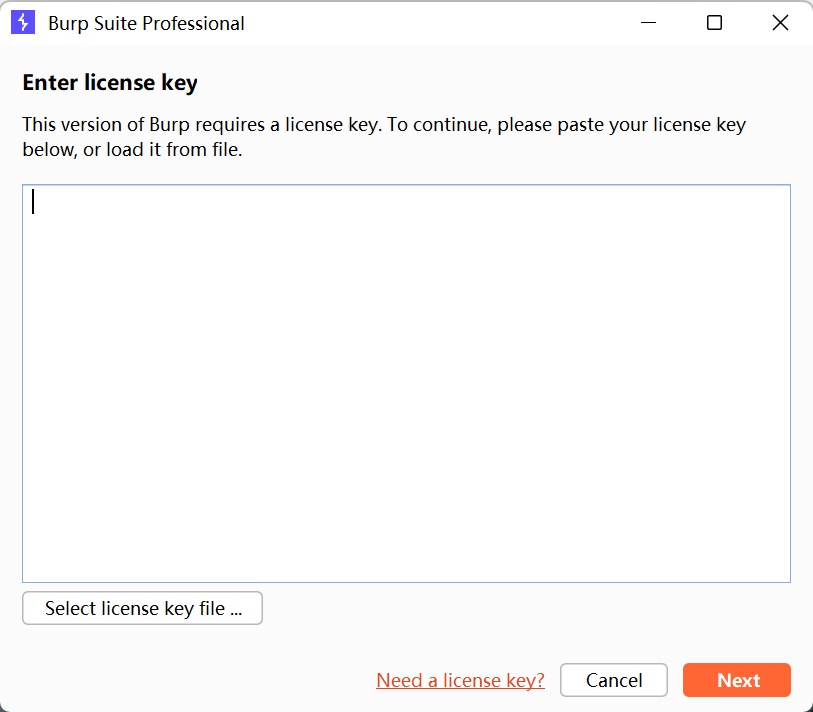Click the square maximize icon
Image resolution: width=813 pixels, height=712 pixels.
(x=714, y=23)
